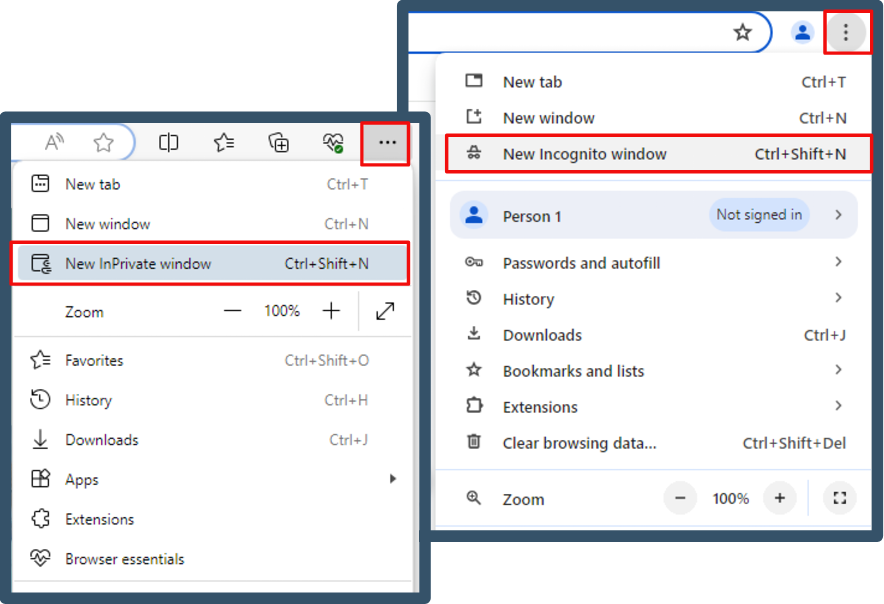Screen dimensions: 884x604
Task: Open Edge's Collections toolbar icon
Action: [279, 143]
